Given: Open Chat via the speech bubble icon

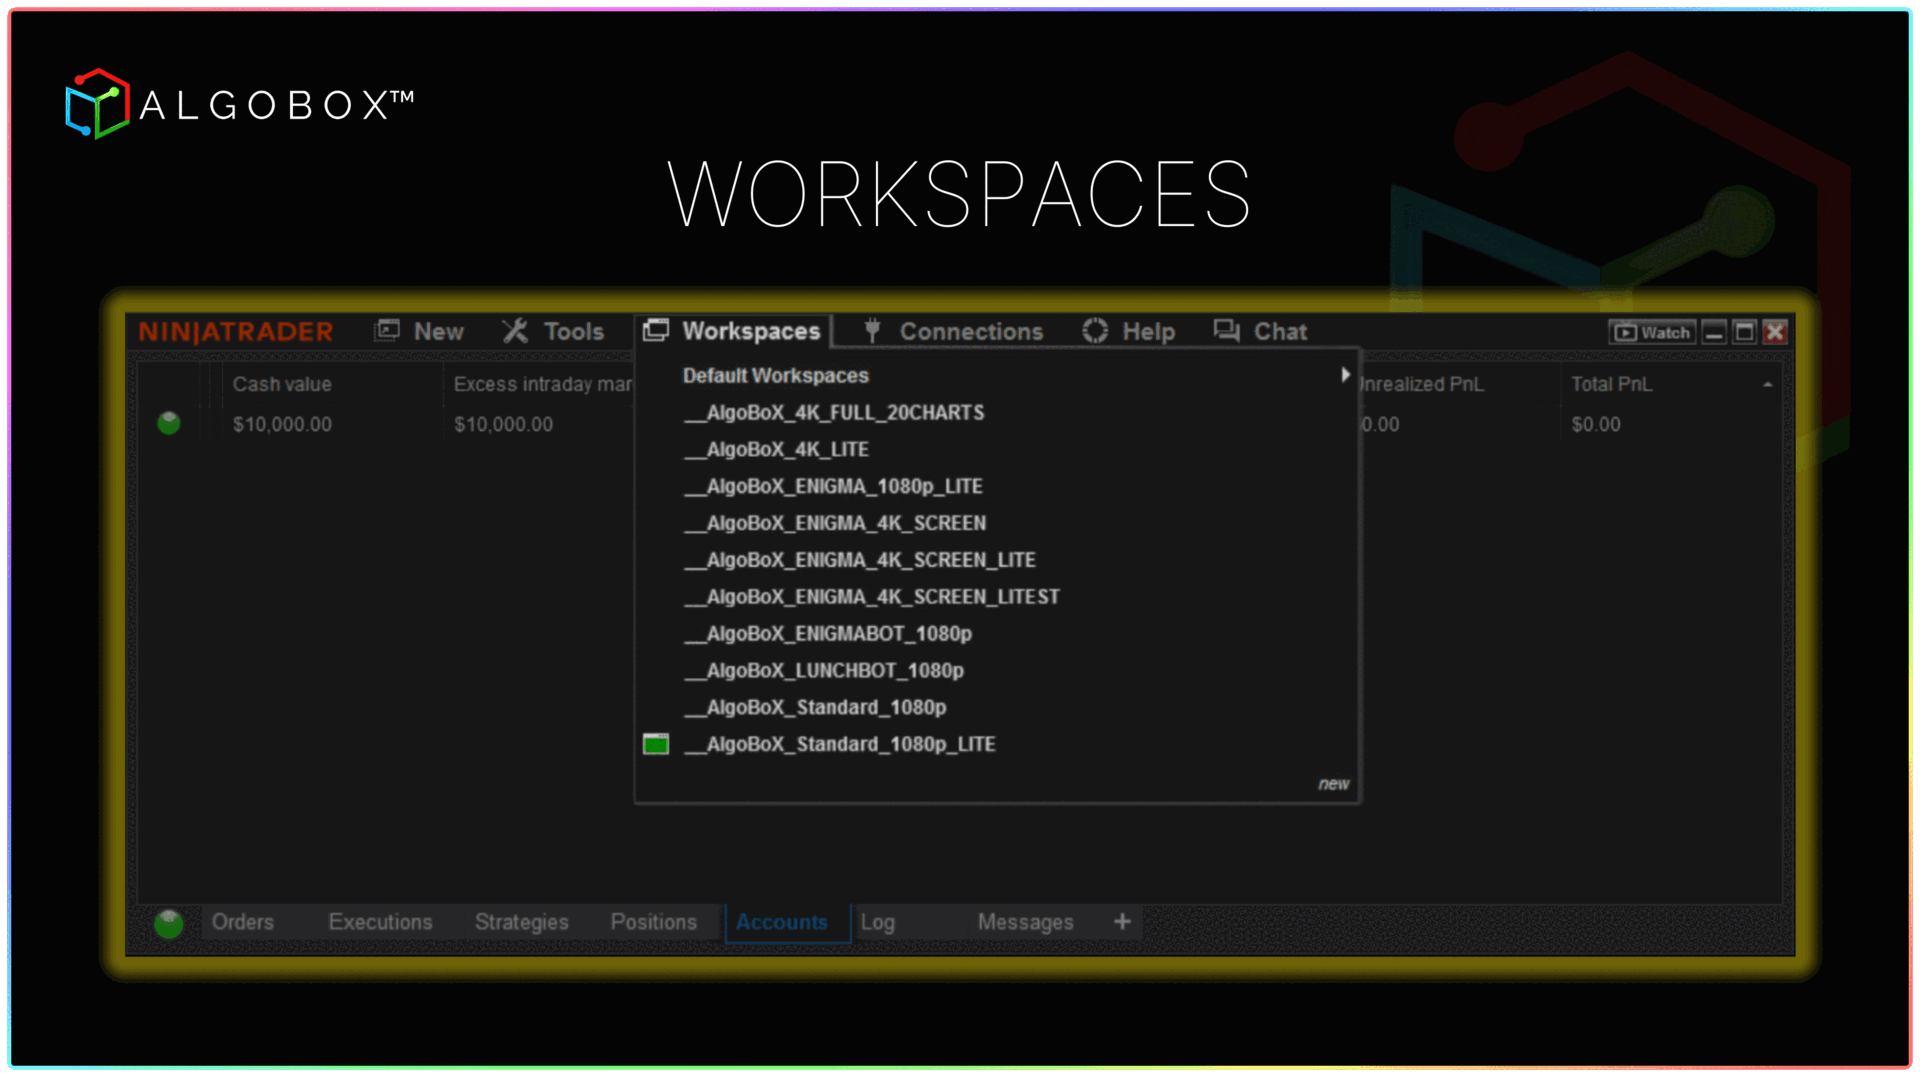Looking at the screenshot, I should point(1226,331).
